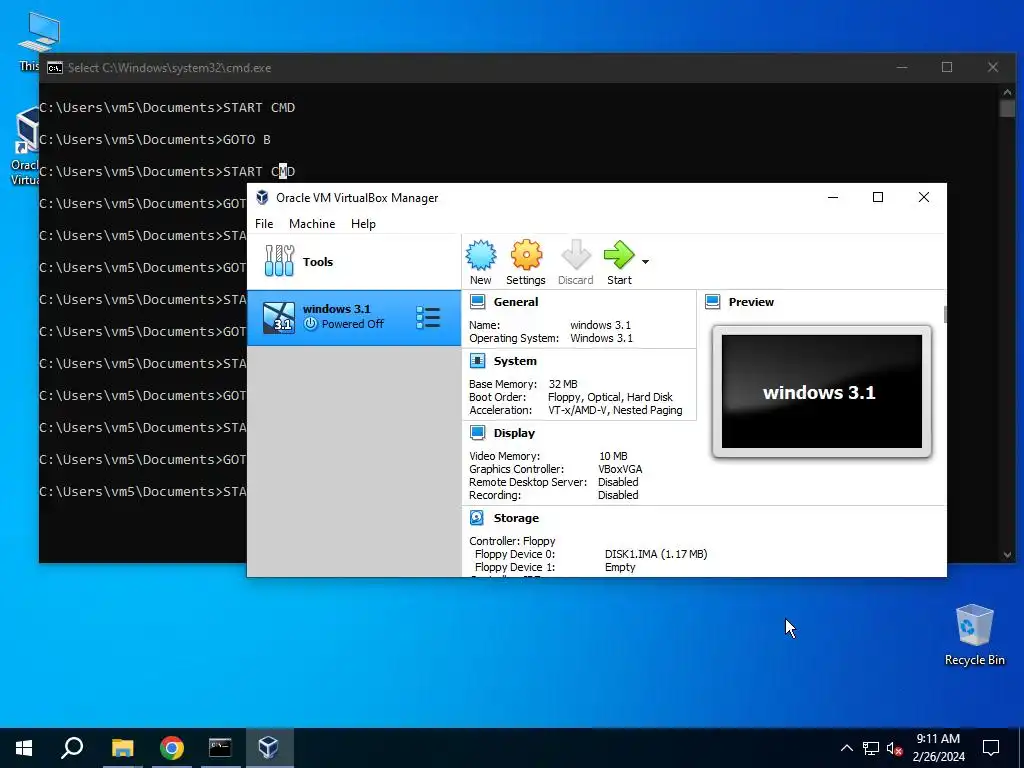This screenshot has height=768, width=1024.
Task: Click the cmd window scrollbar thumb
Action: [1007, 108]
